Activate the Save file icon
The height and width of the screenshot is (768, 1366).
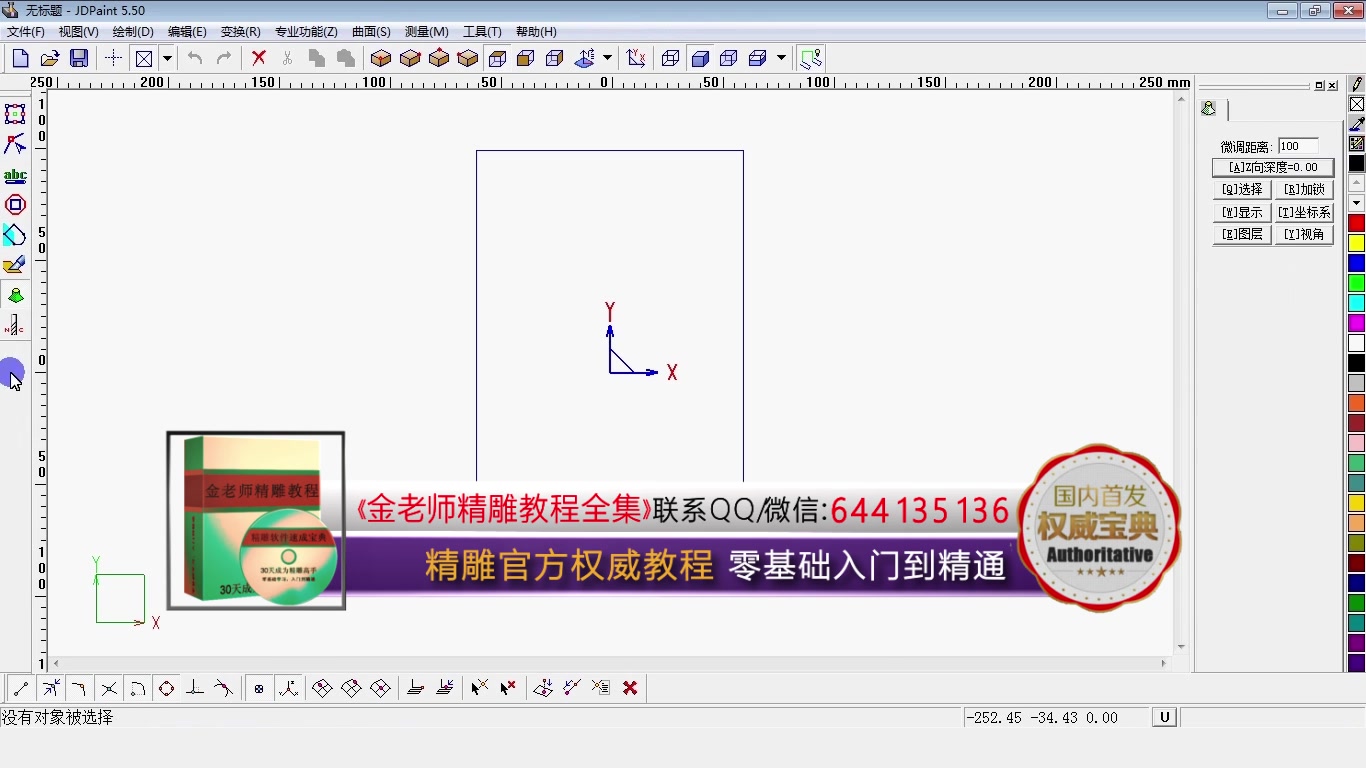[x=79, y=57]
